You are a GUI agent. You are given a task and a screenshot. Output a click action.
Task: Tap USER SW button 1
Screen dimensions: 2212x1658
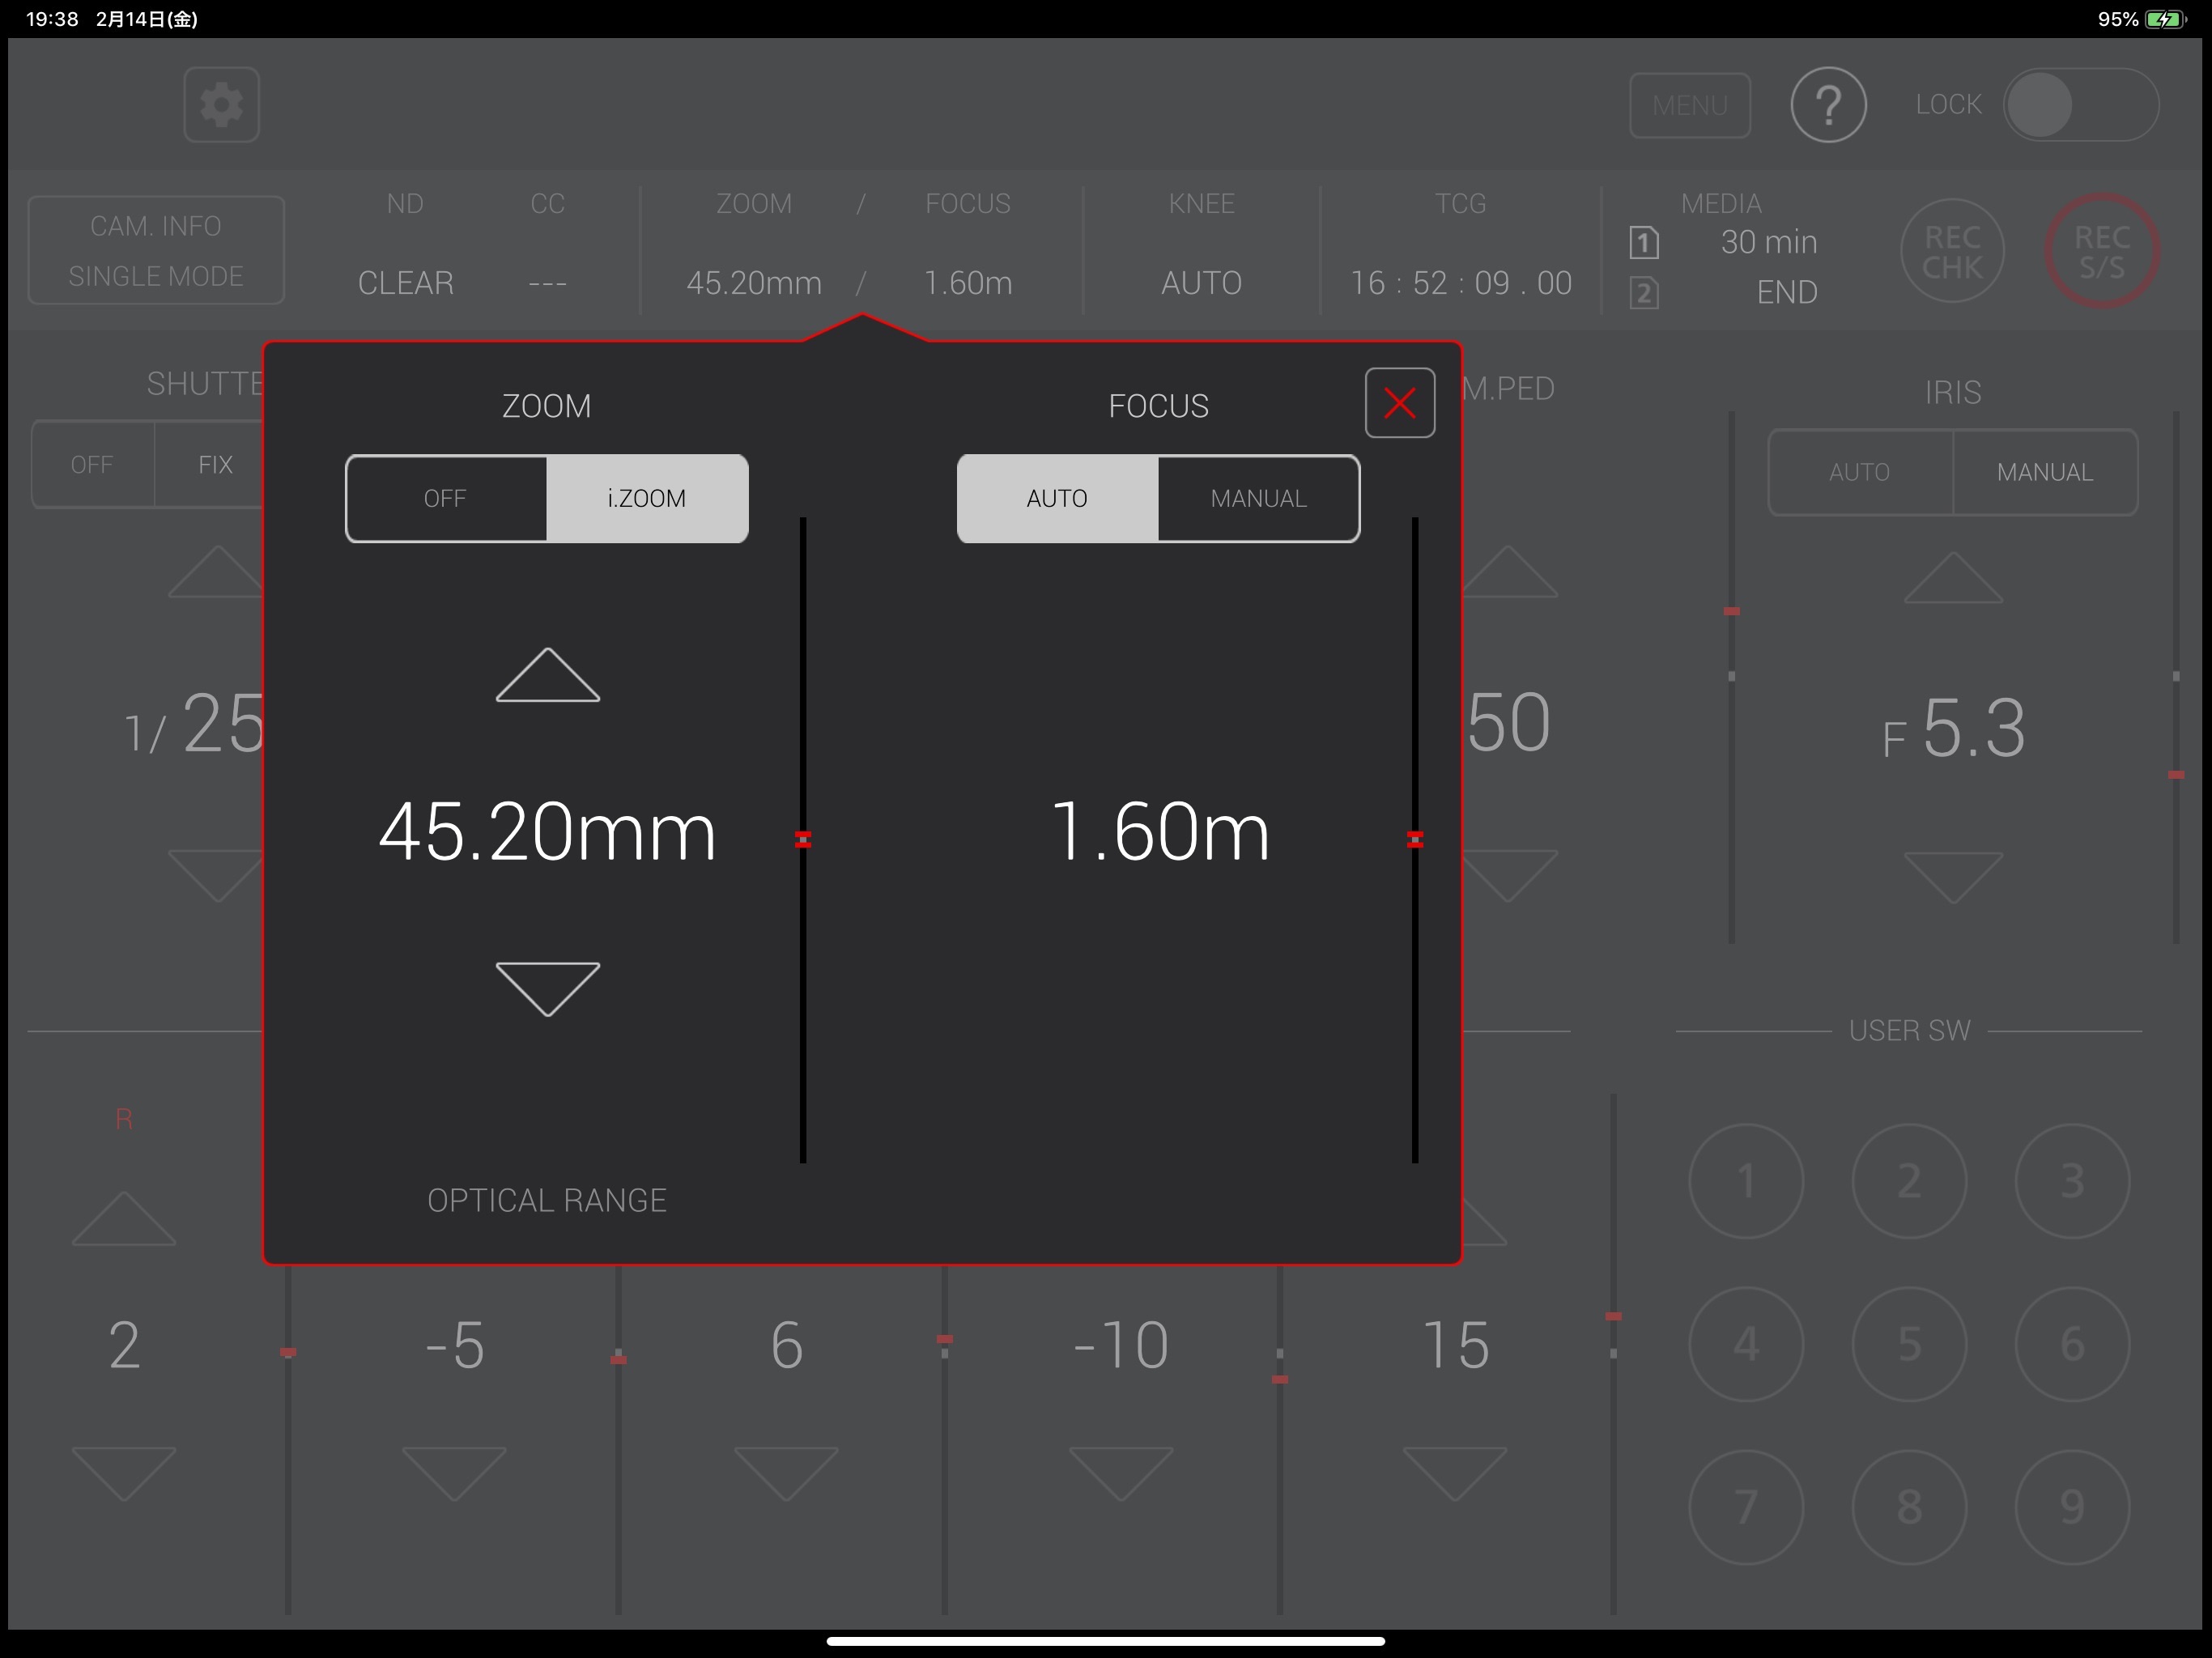[x=1746, y=1181]
